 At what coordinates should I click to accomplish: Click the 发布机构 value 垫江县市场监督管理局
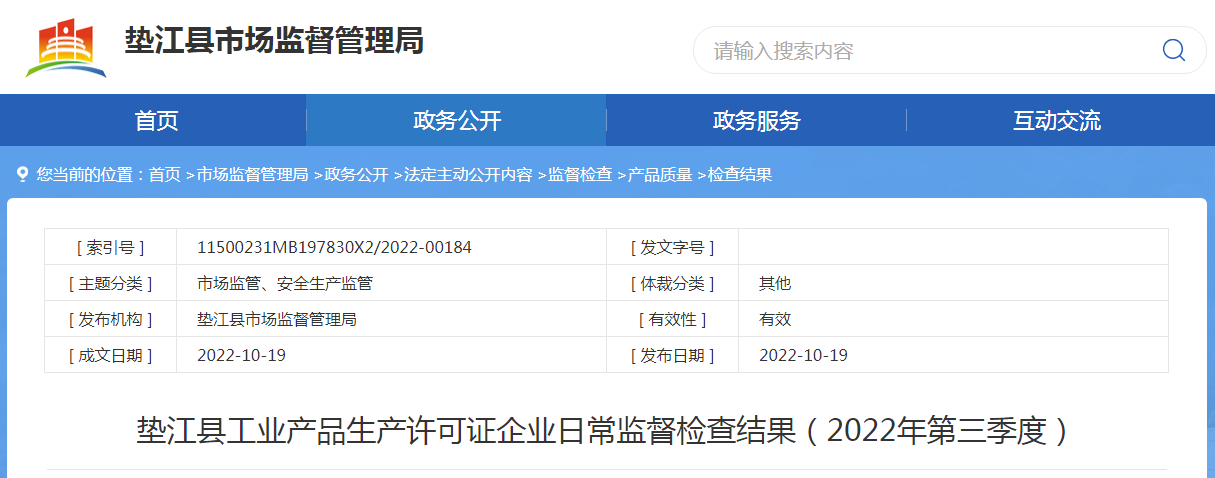(277, 319)
